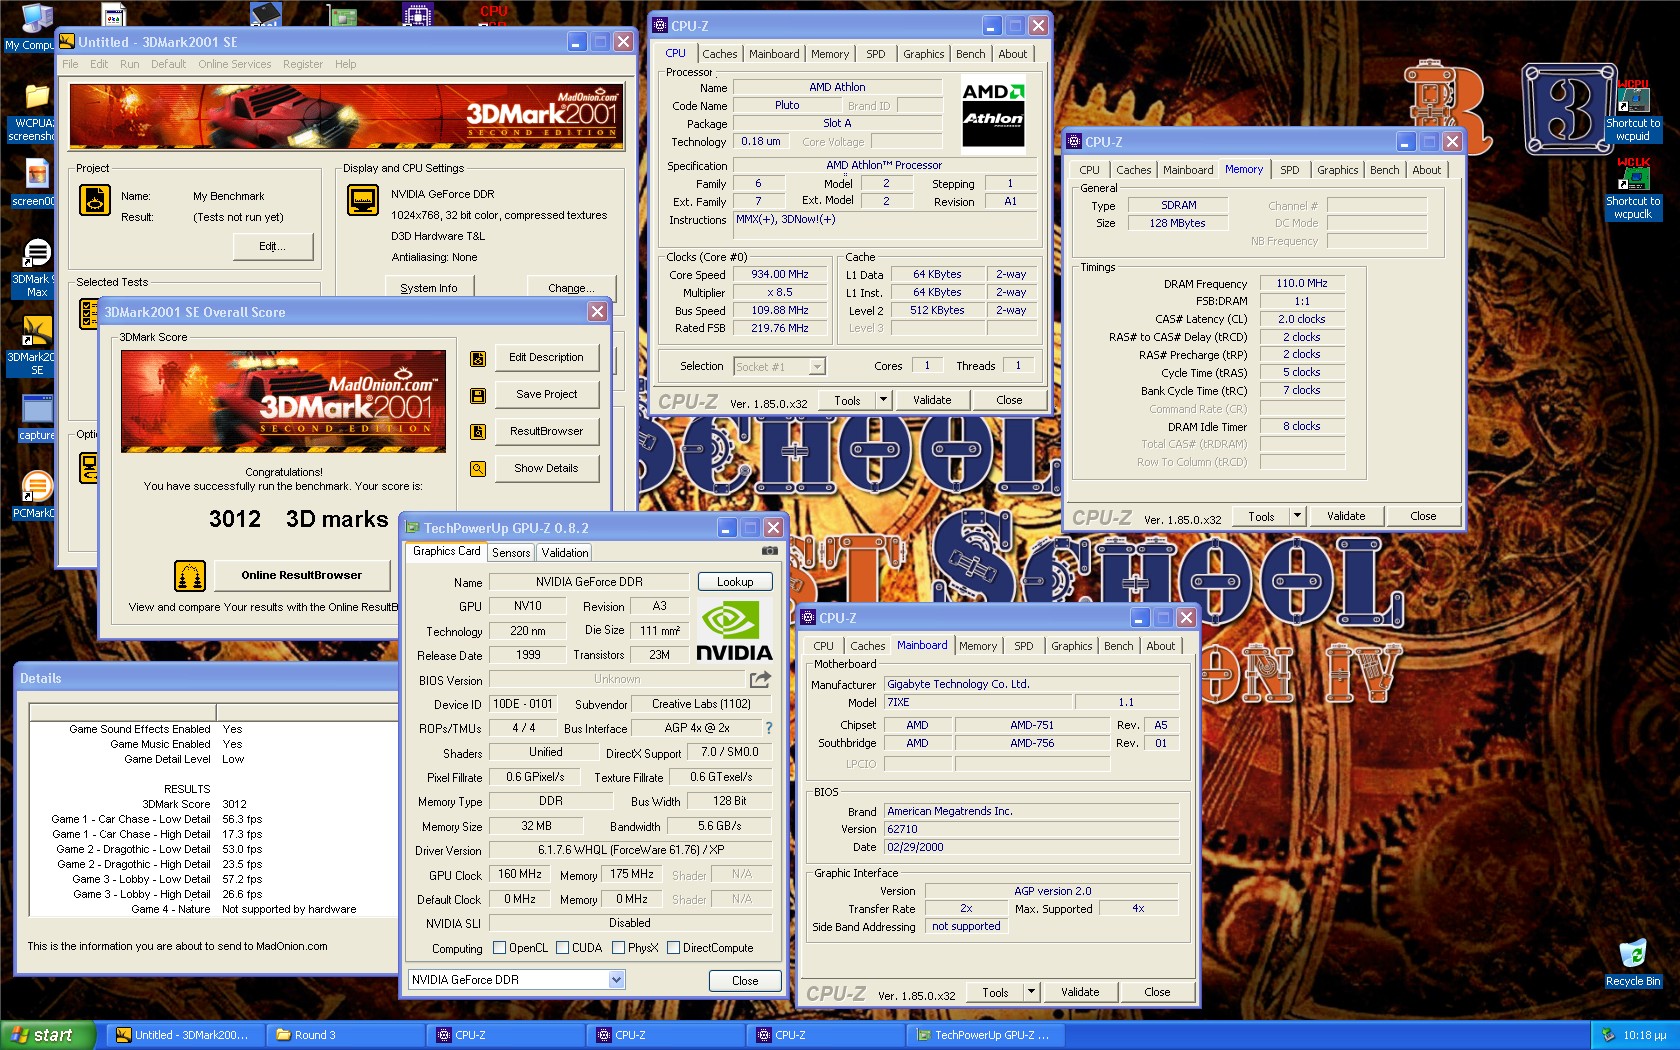1680x1050 pixels.
Task: Click the GPU-Z screenshot camera icon
Action: (x=769, y=551)
